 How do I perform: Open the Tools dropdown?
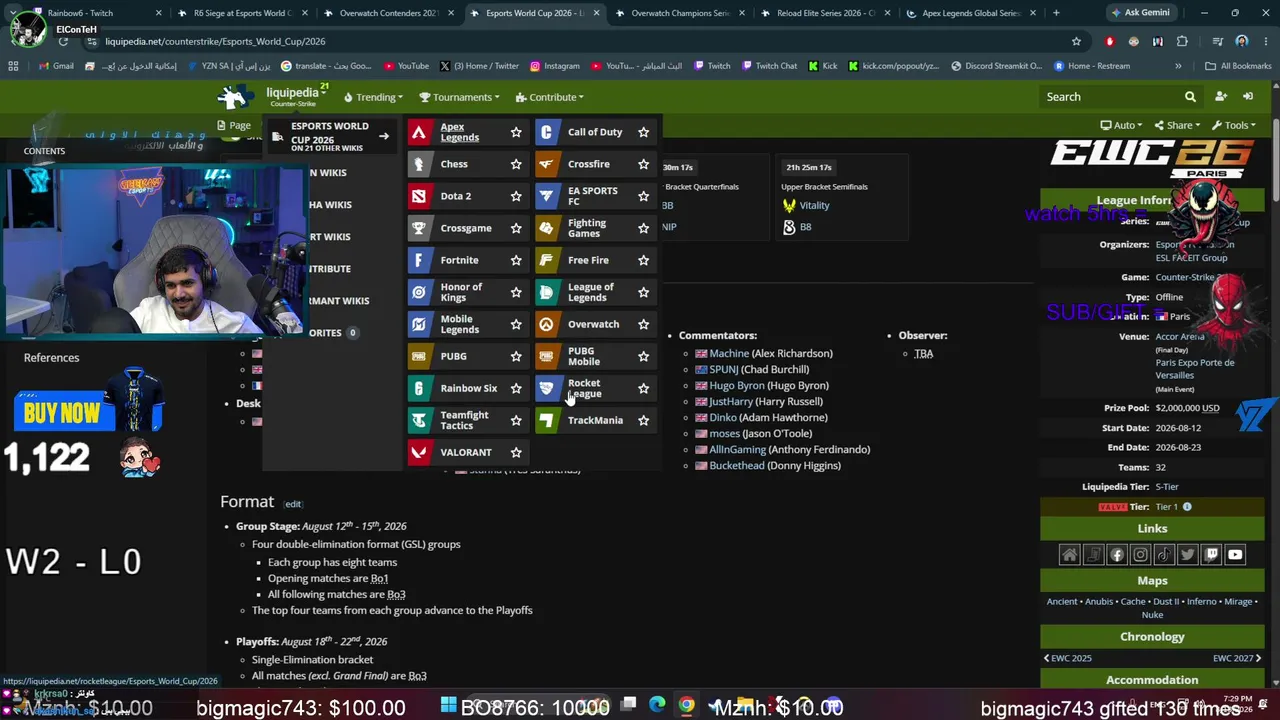1234,125
